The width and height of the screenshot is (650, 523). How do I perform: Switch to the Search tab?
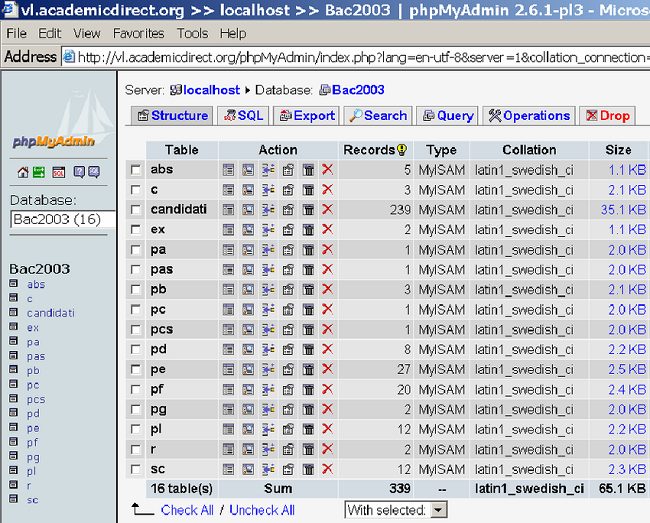tap(378, 116)
